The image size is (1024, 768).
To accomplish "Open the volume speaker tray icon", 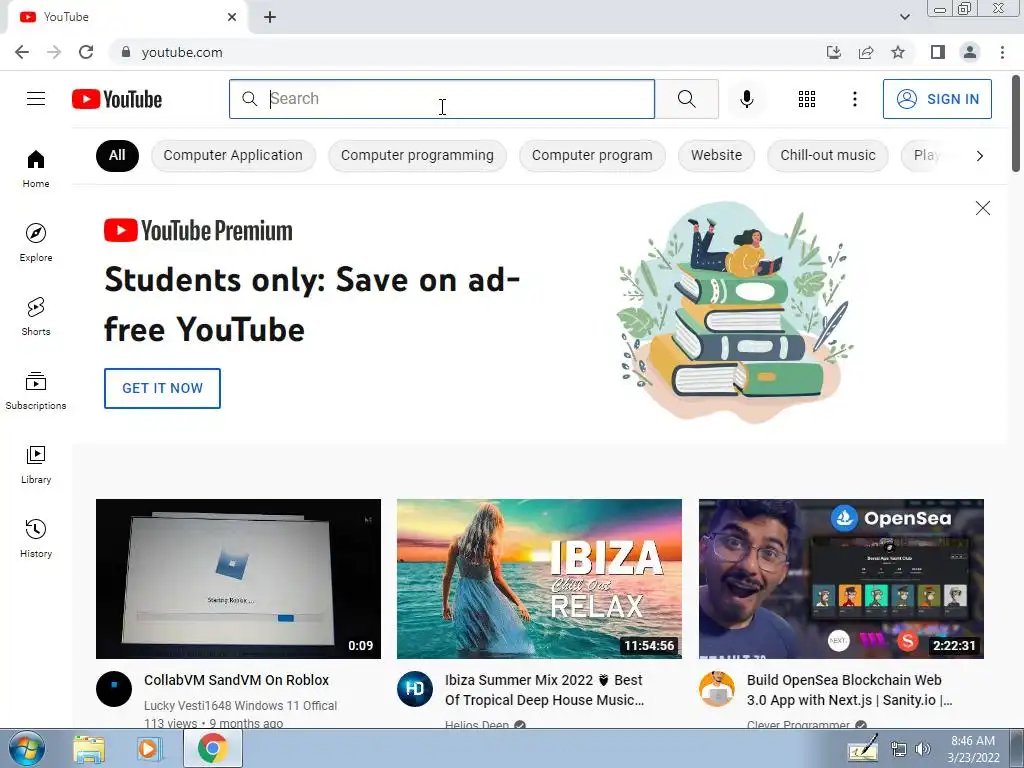I will coord(922,749).
